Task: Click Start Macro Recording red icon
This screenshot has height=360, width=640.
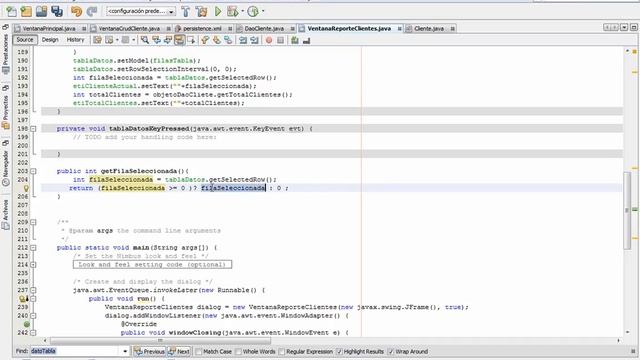Action: coord(269,40)
